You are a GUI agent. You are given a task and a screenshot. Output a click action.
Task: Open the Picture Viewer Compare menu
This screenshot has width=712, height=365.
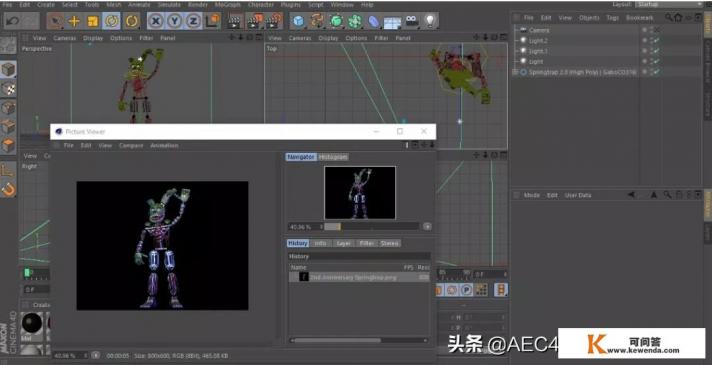pyautogui.click(x=131, y=145)
